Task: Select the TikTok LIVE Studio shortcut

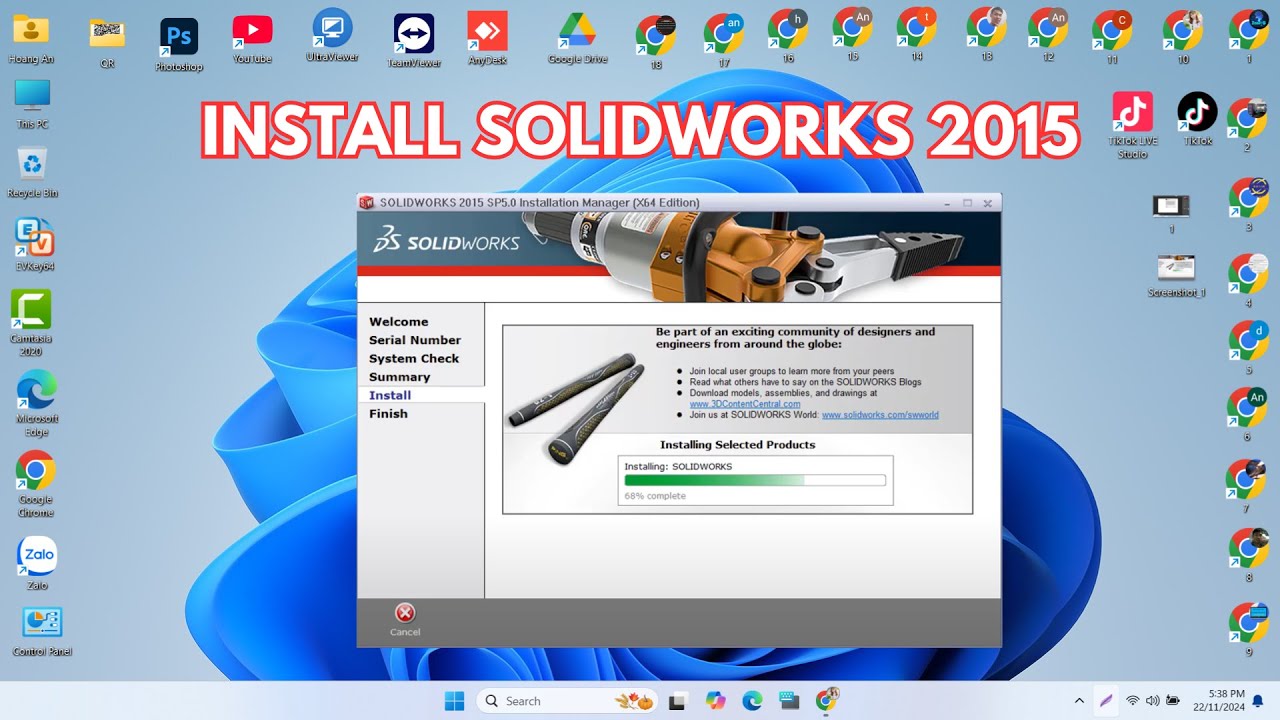Action: coord(1132,126)
